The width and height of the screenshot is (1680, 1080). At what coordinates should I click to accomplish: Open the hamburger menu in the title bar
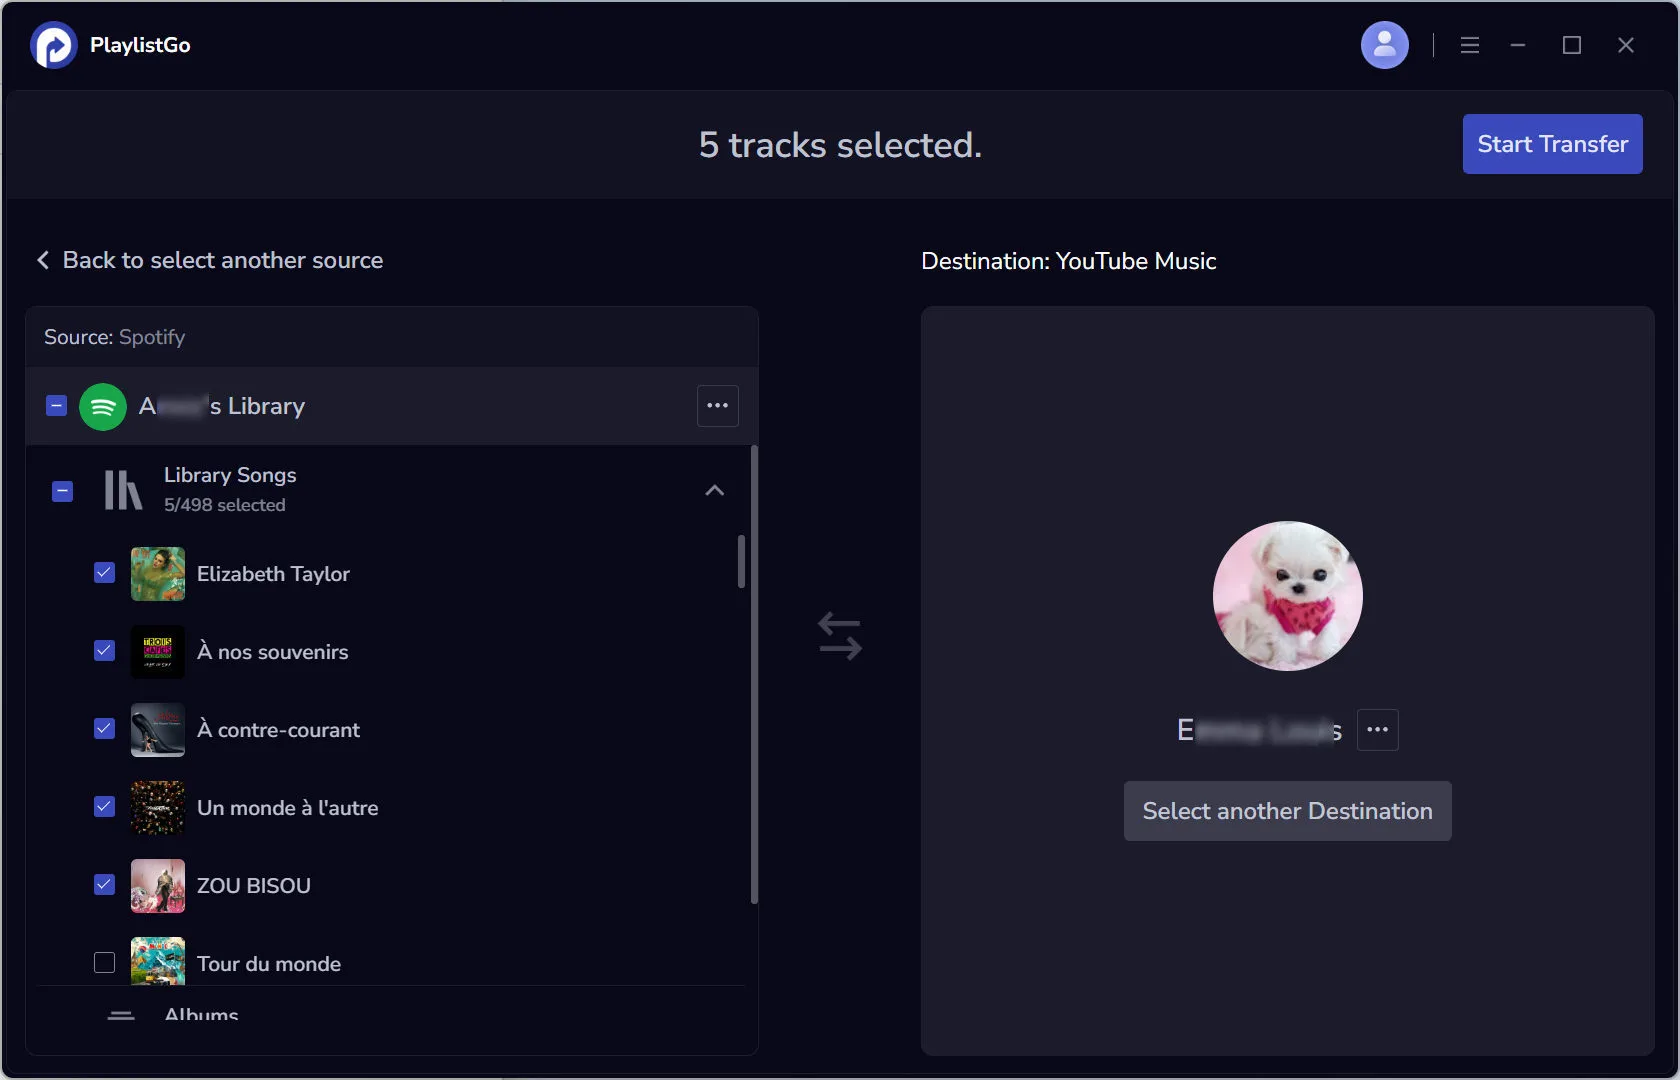point(1469,45)
